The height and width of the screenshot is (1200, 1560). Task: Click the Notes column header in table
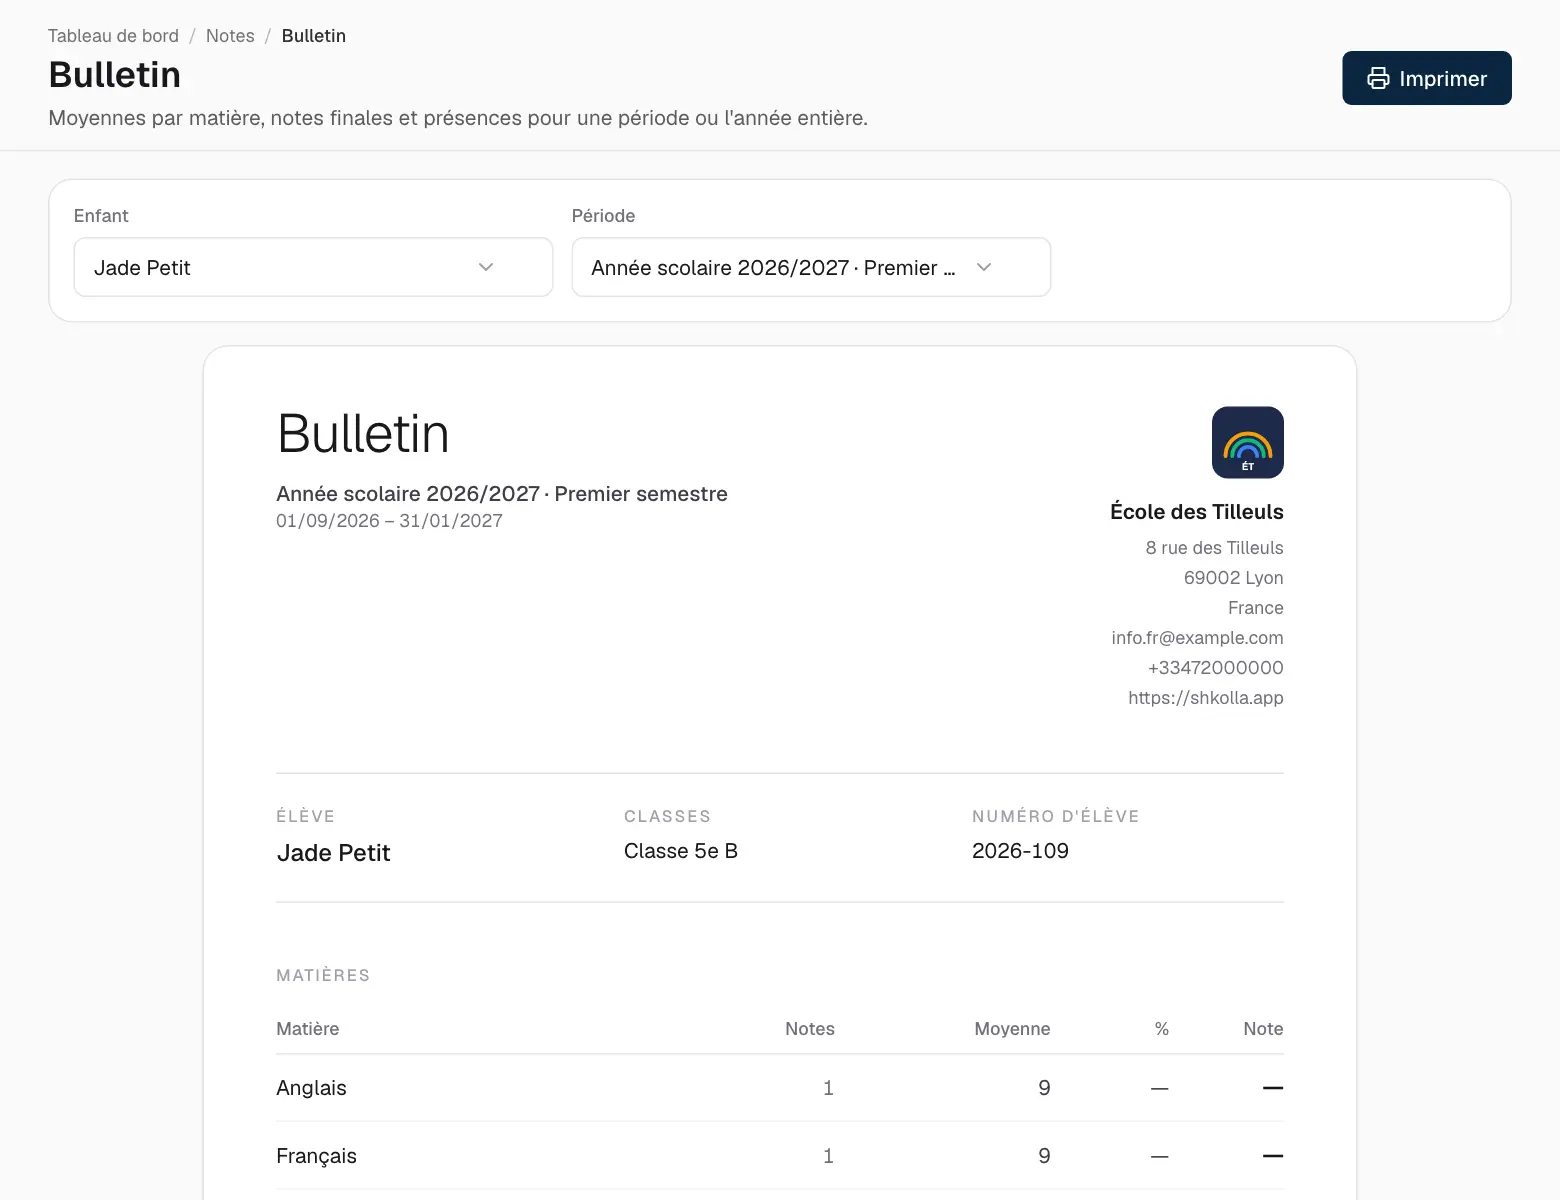pyautogui.click(x=810, y=1029)
